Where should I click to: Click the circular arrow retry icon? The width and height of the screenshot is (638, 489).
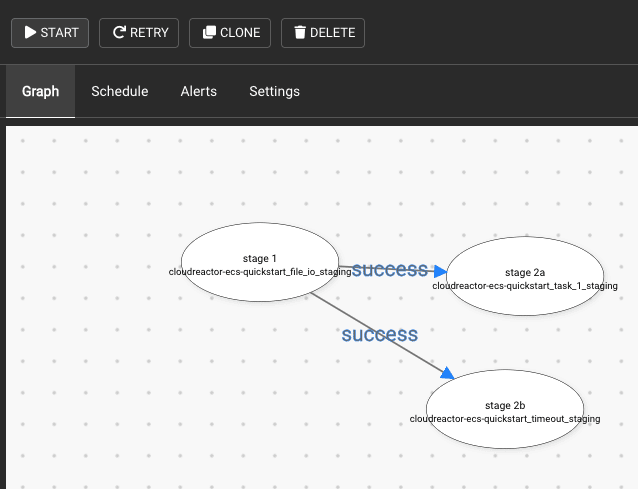(119, 32)
